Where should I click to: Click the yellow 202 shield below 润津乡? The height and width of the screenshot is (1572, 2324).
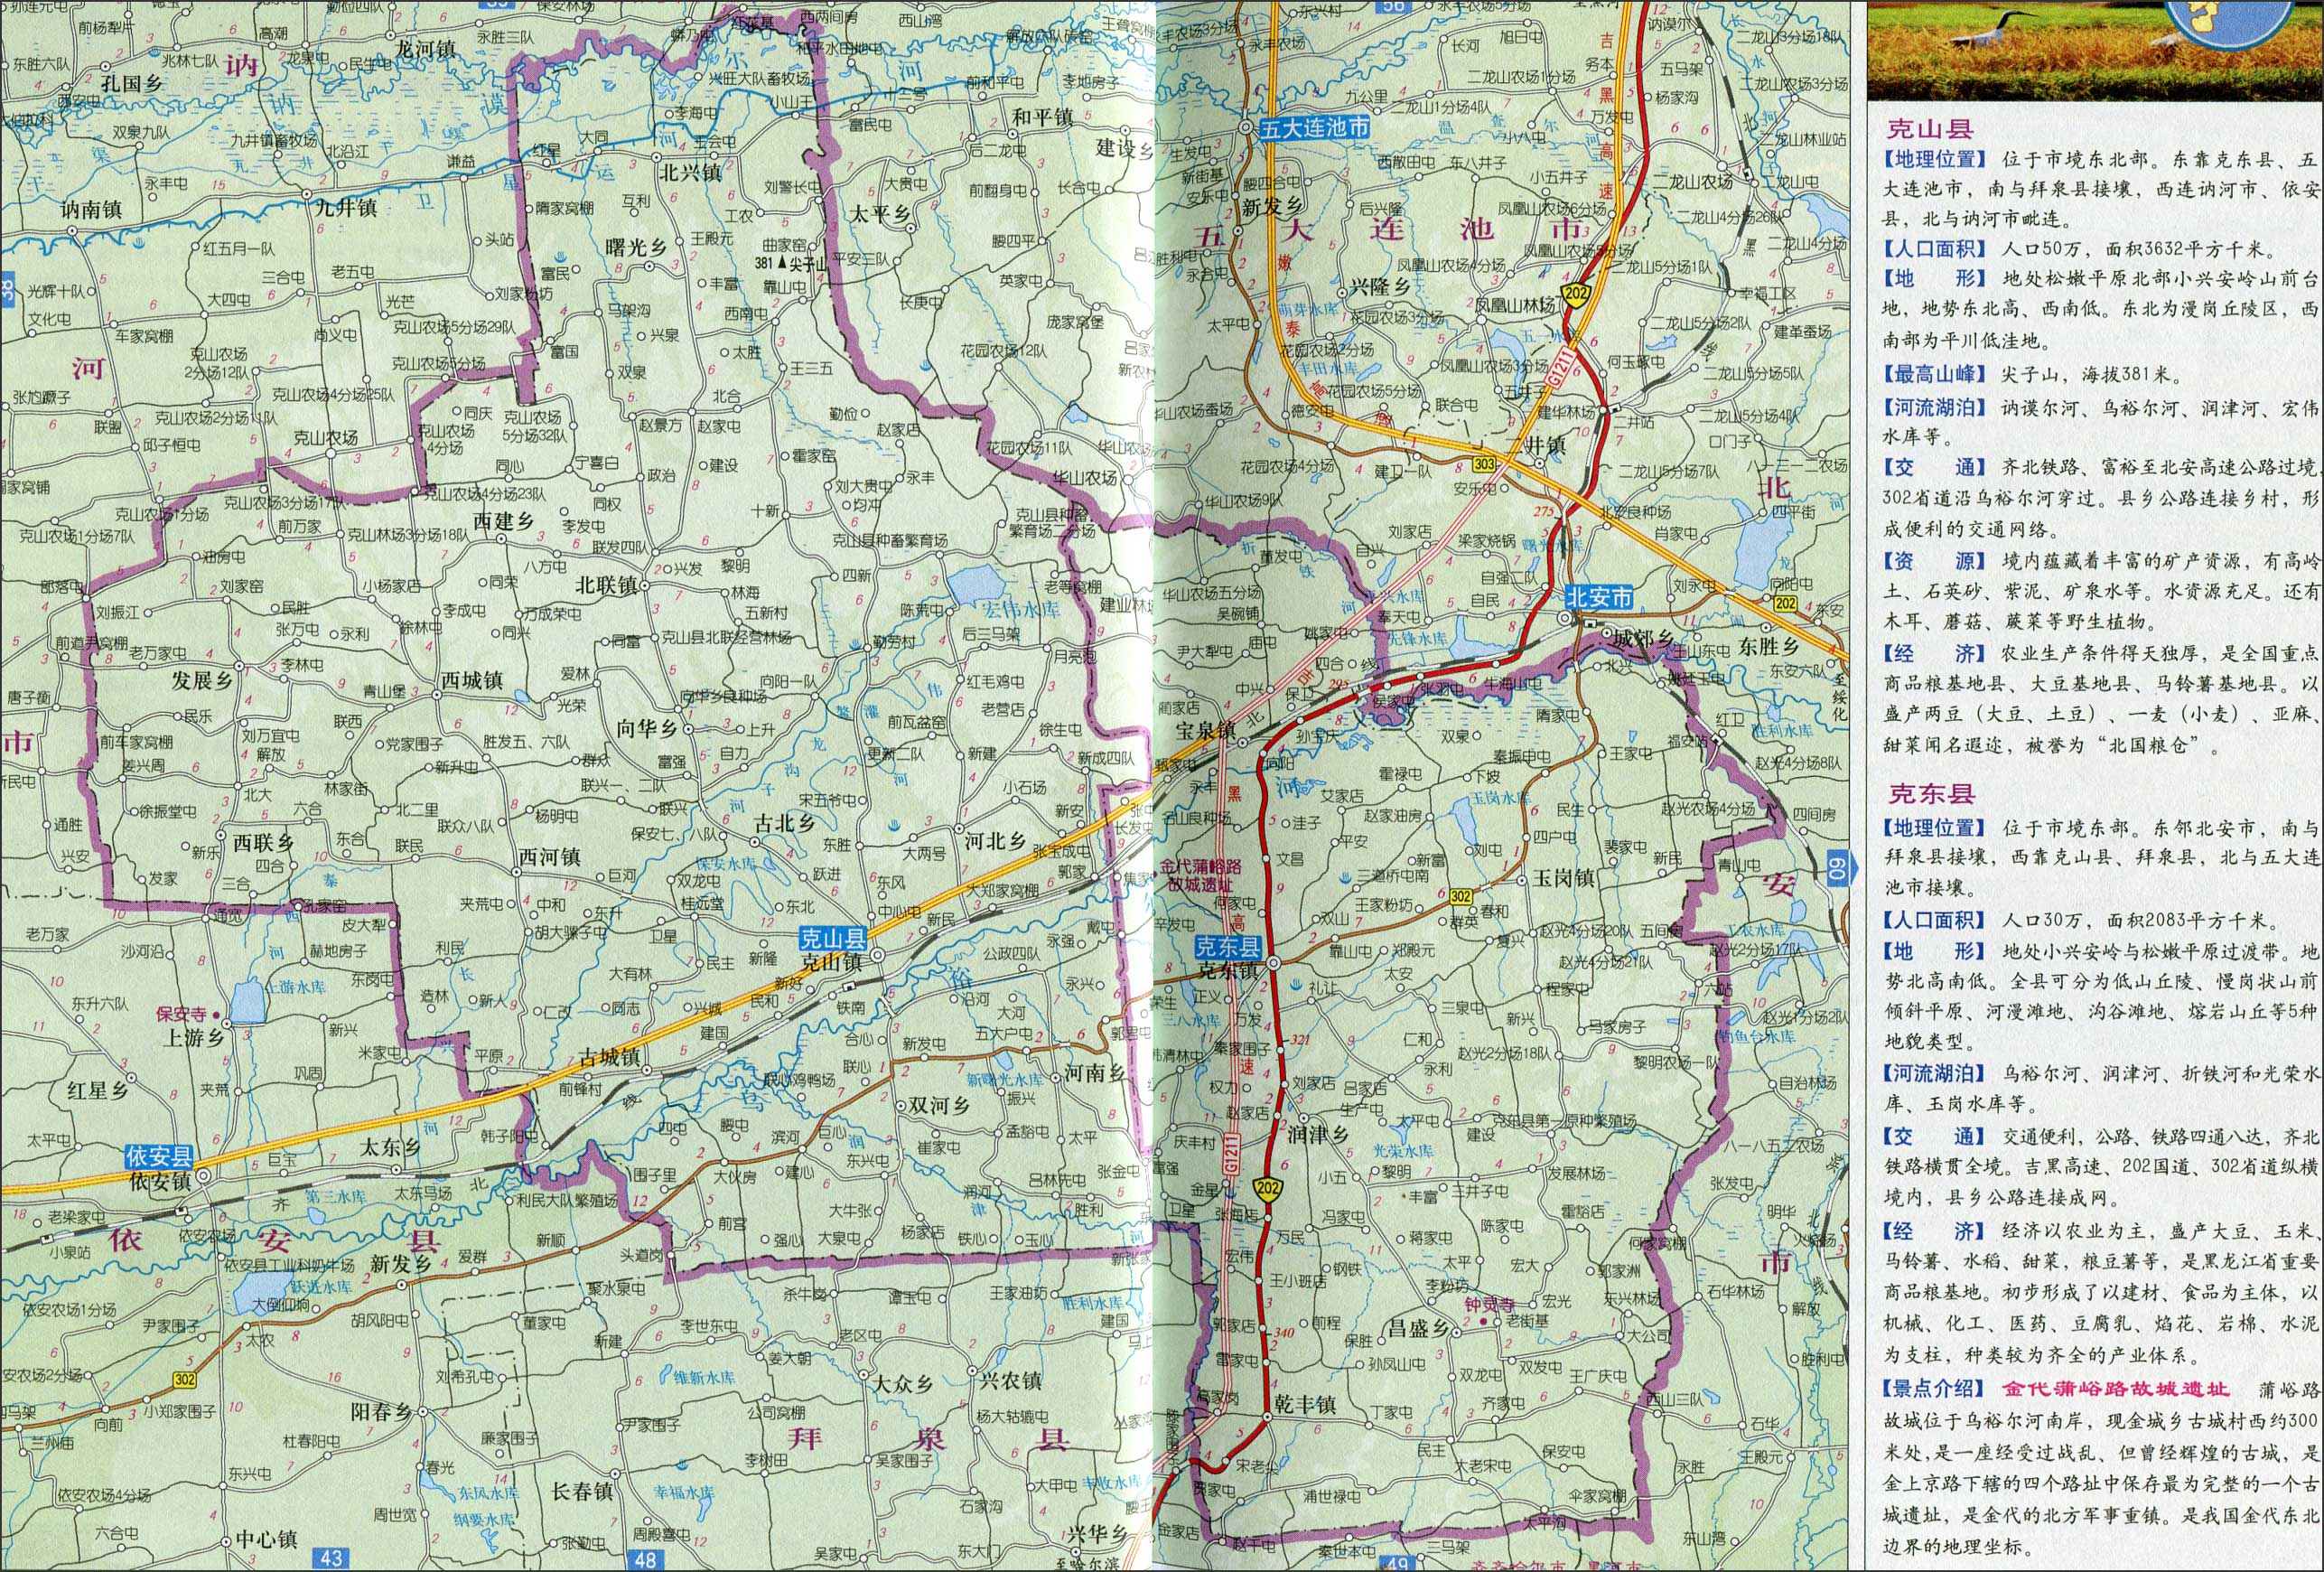1269,1186
